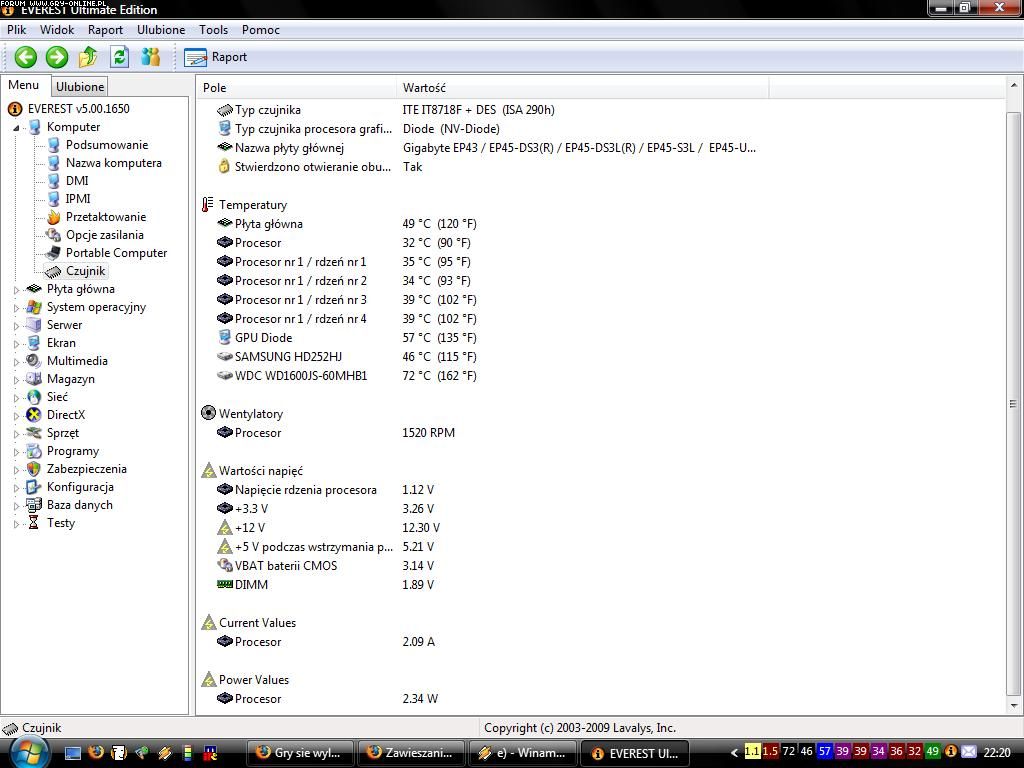
Task: Expand the System operacyjny tree node
Action: pos(17,308)
